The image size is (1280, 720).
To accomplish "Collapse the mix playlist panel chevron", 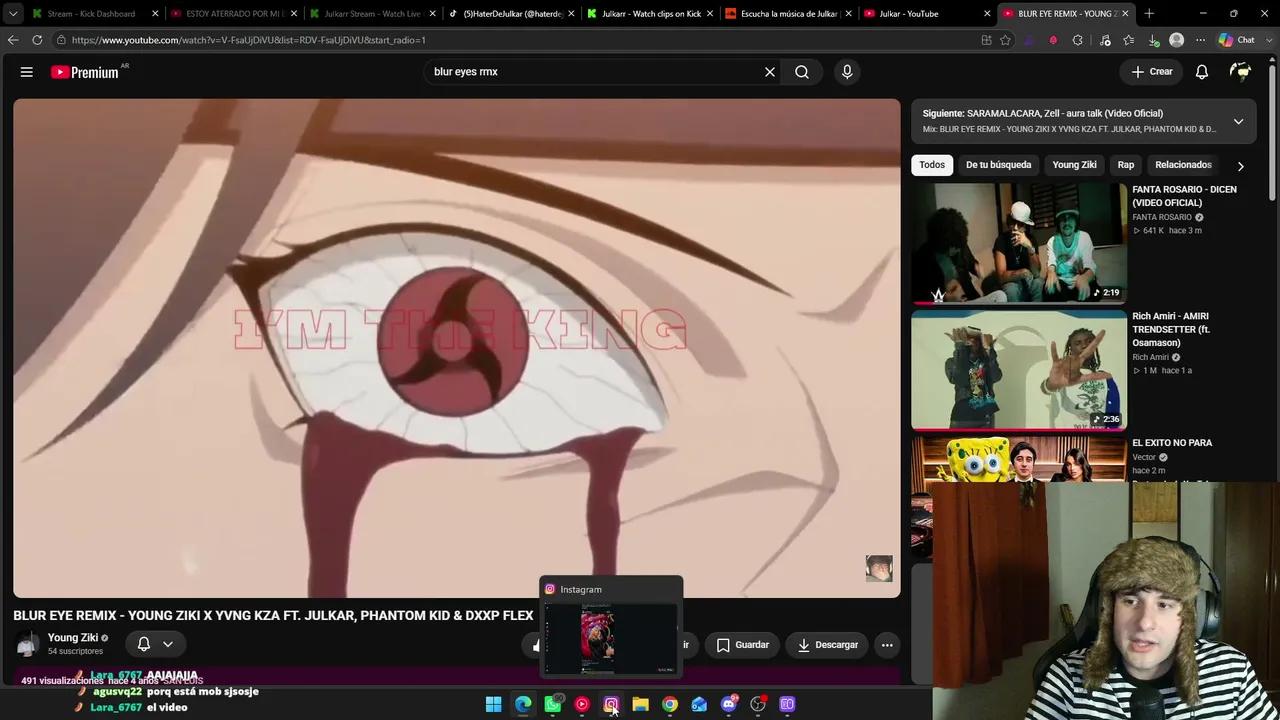I will [1238, 121].
